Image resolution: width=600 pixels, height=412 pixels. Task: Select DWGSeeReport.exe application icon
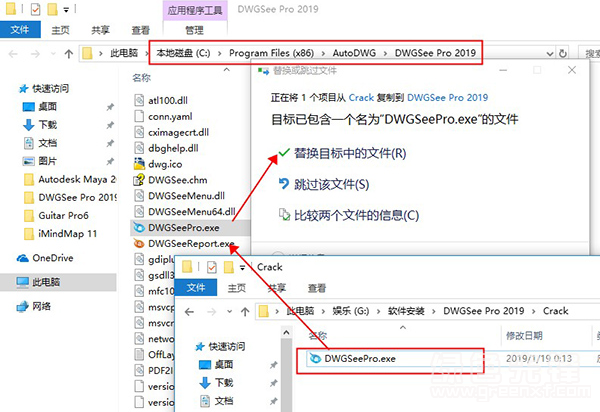tap(139, 243)
